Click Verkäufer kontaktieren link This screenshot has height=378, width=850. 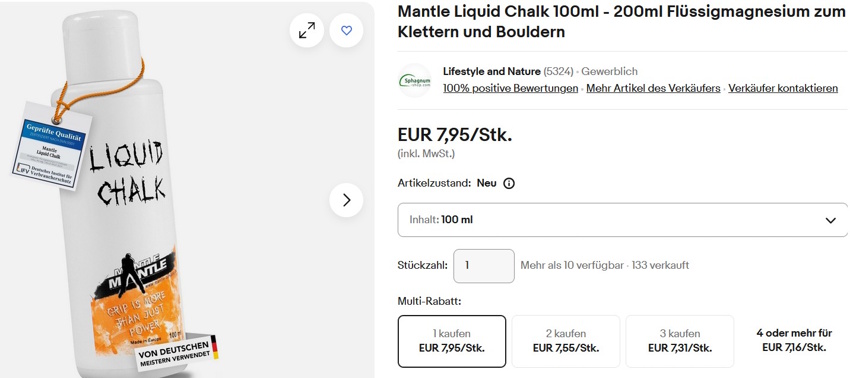coord(783,88)
